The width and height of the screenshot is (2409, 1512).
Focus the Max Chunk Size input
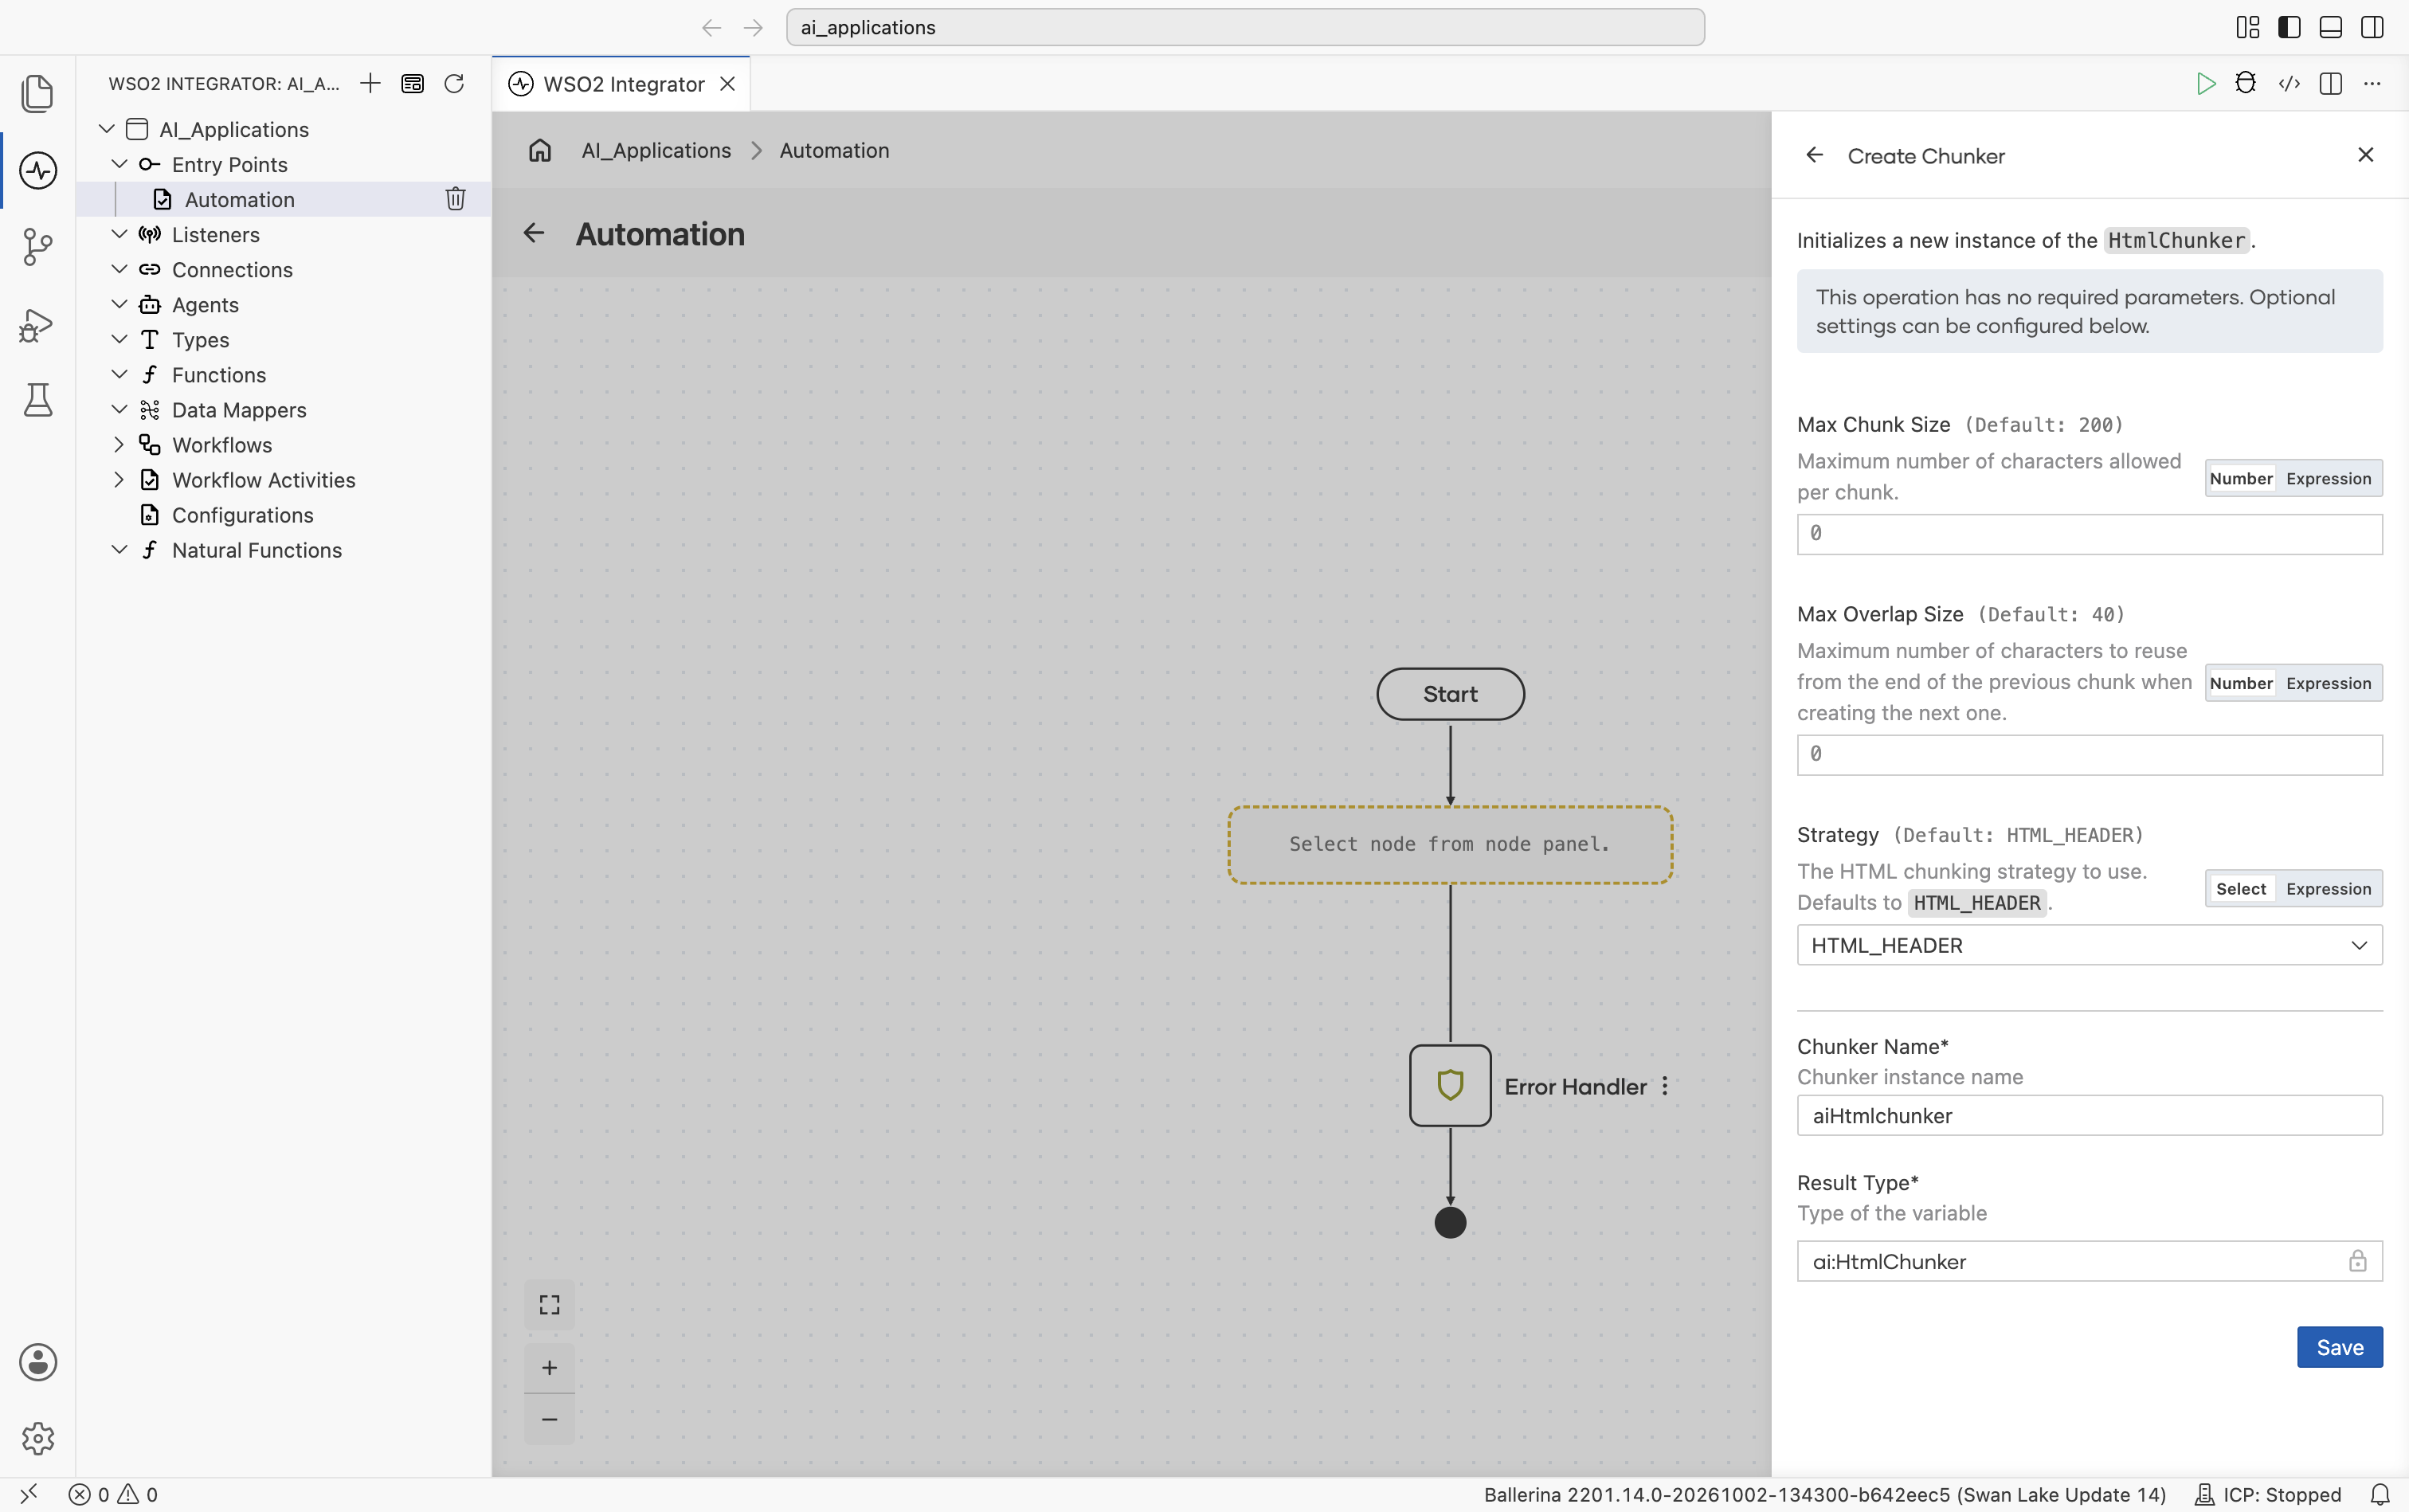tap(2089, 534)
